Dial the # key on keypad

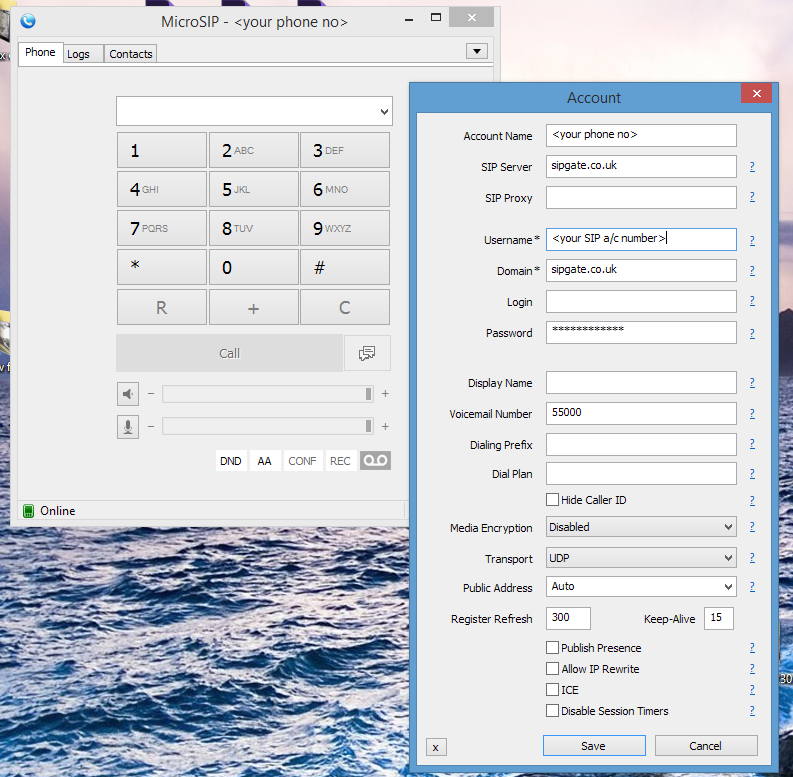tap(345, 267)
